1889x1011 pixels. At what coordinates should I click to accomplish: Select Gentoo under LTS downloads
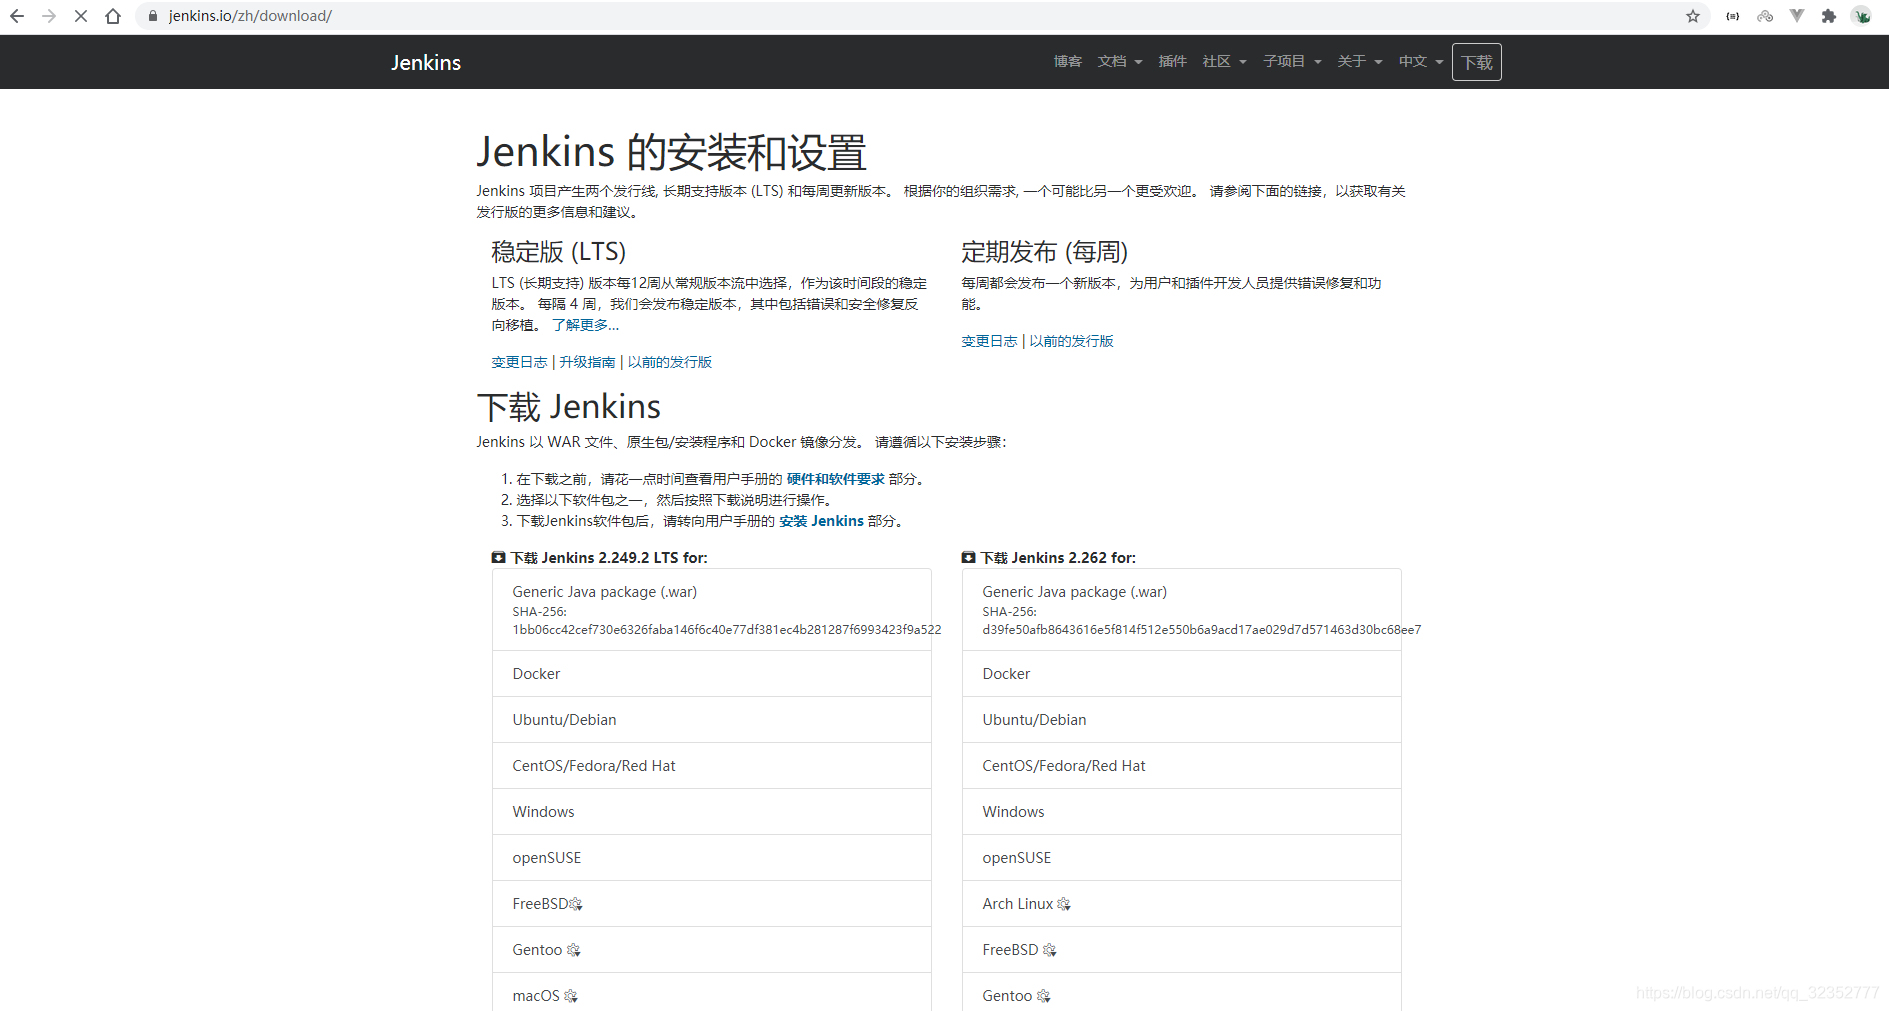click(712, 950)
